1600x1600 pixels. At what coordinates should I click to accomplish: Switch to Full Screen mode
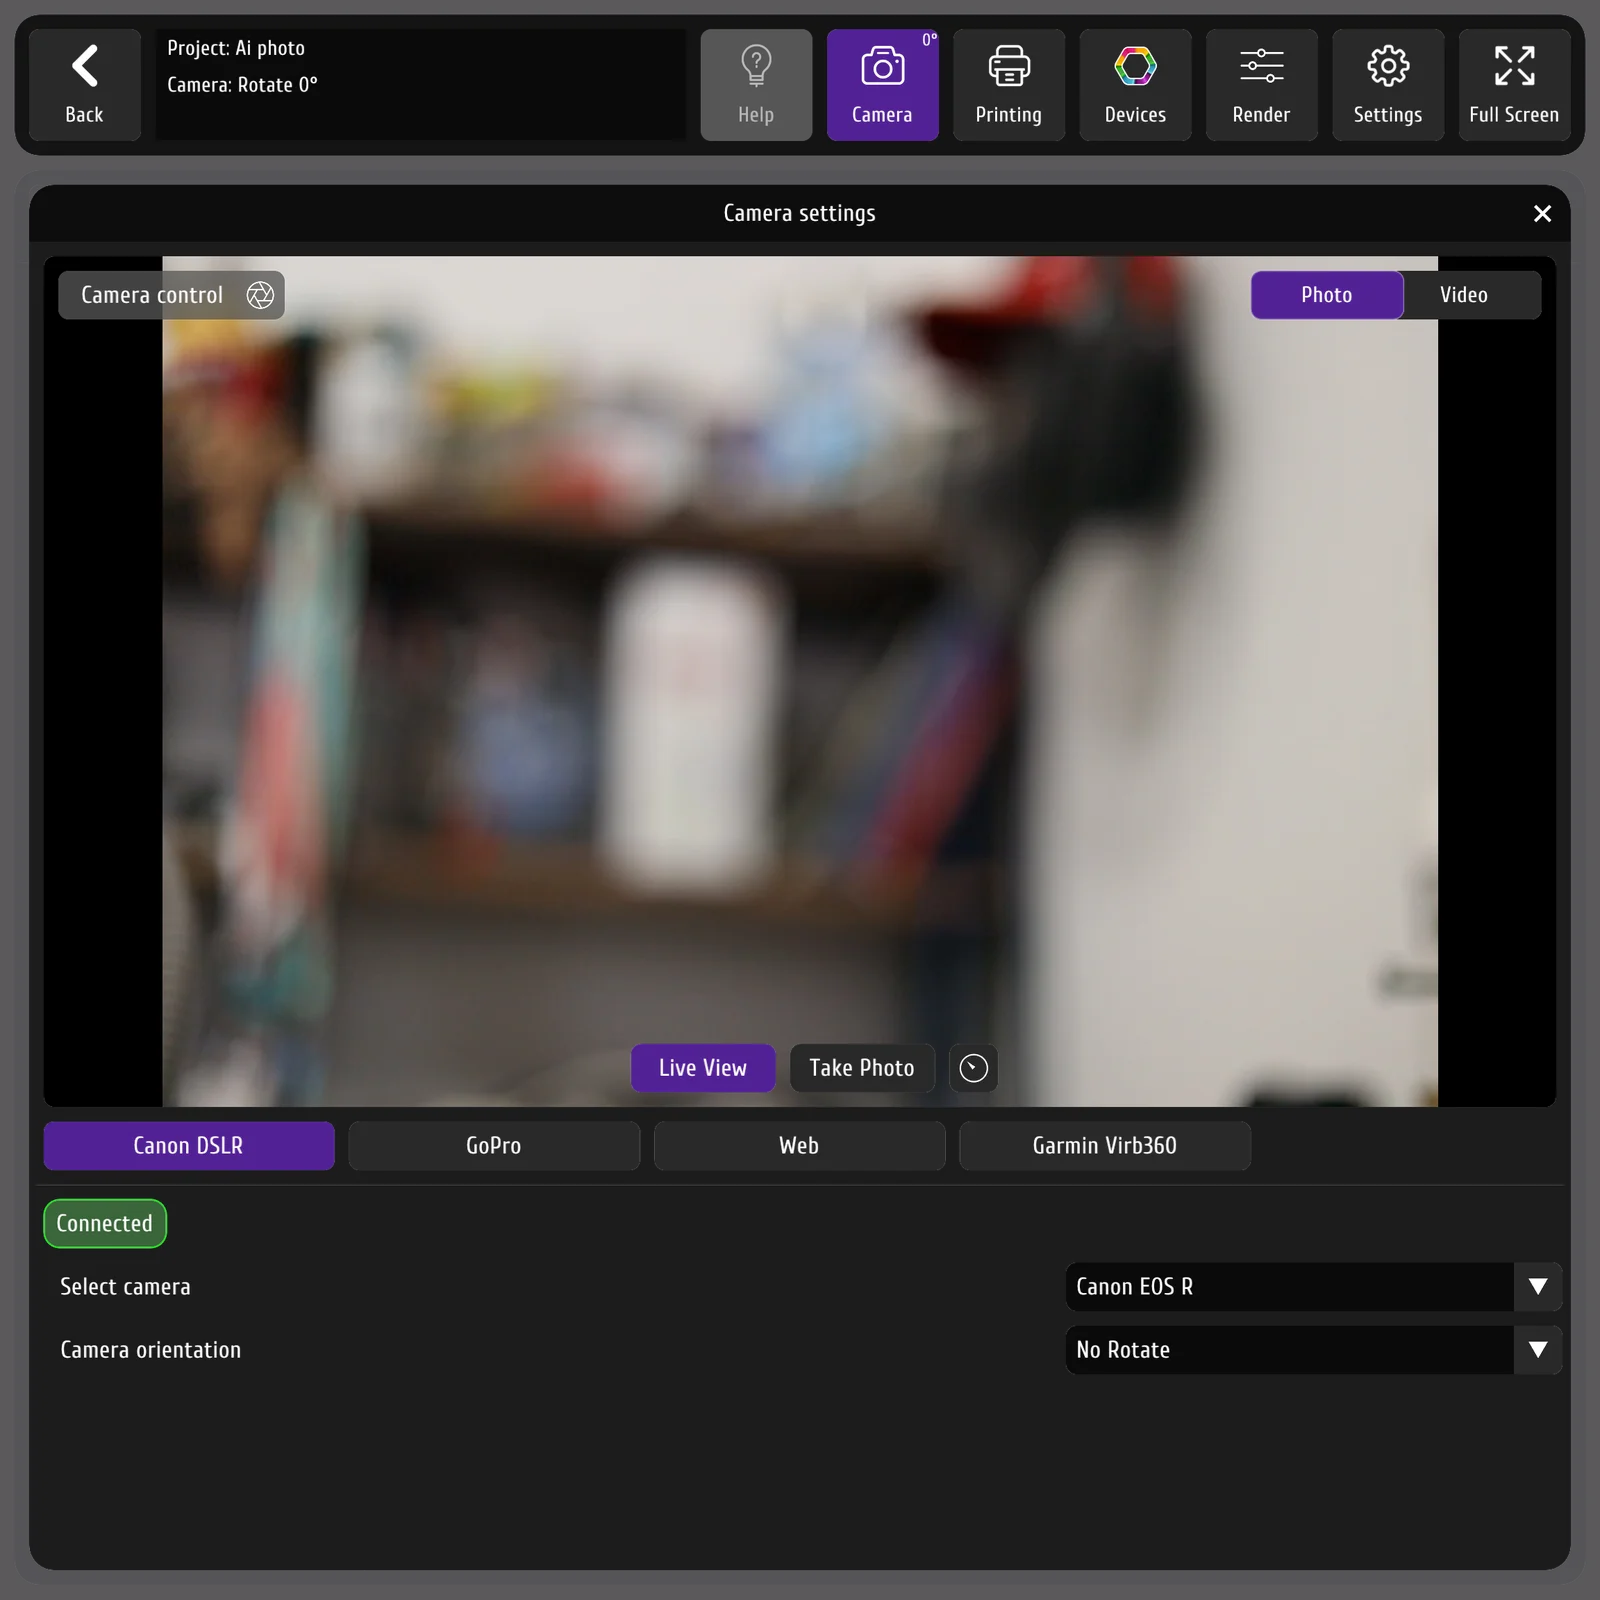(x=1514, y=85)
